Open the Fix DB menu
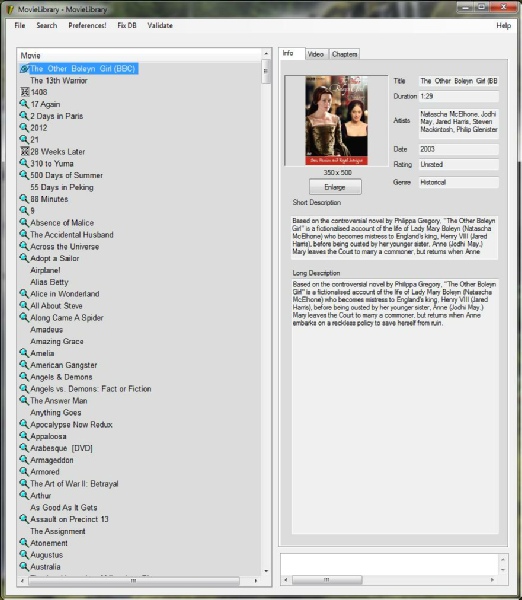The width and height of the screenshot is (522, 600). pyautogui.click(x=127, y=25)
